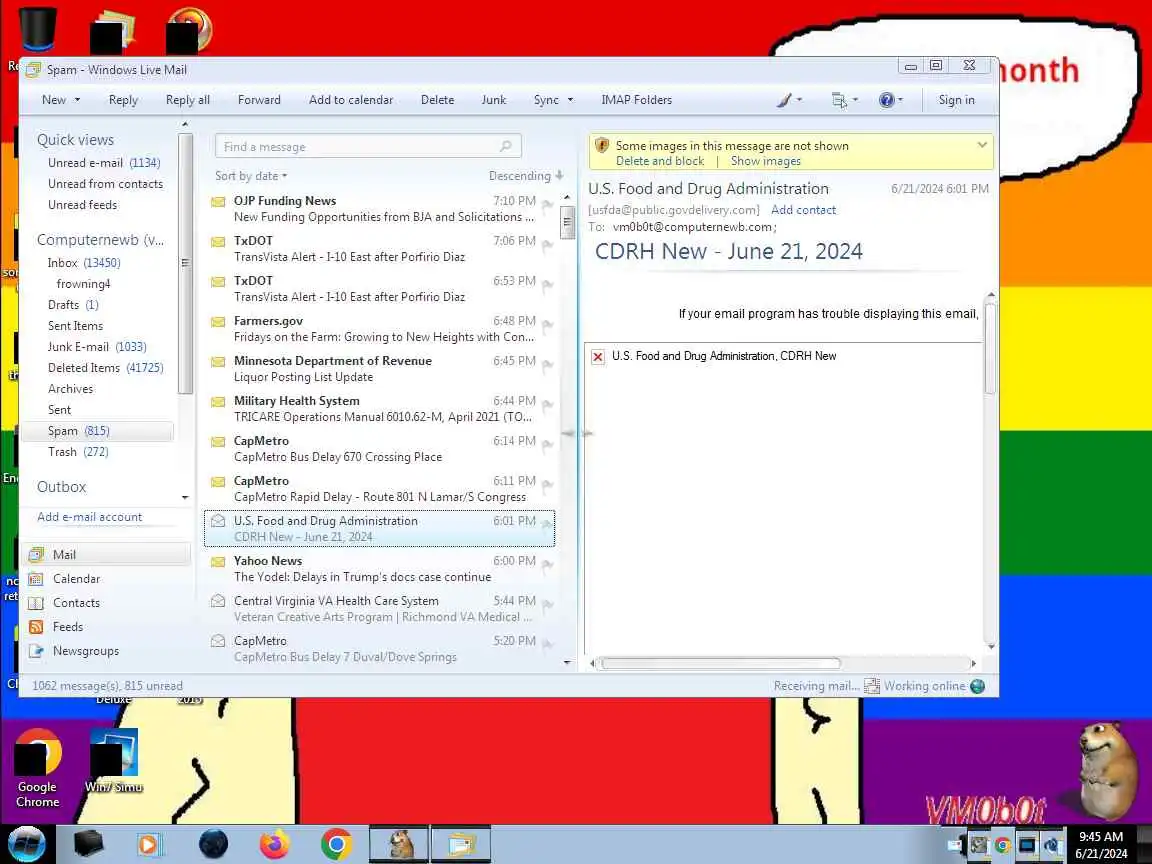
Task: Click the folder pane vertical scrollbar
Action: click(x=185, y=262)
